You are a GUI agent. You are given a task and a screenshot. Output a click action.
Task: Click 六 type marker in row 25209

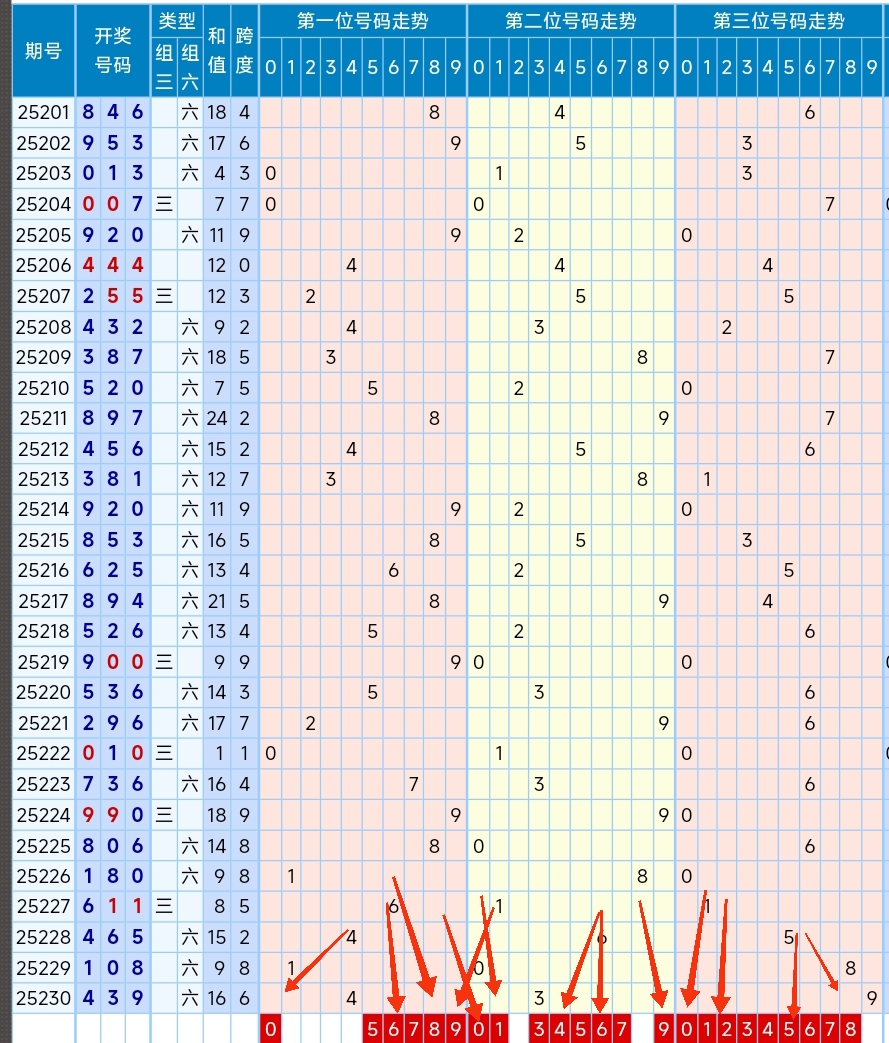[190, 357]
